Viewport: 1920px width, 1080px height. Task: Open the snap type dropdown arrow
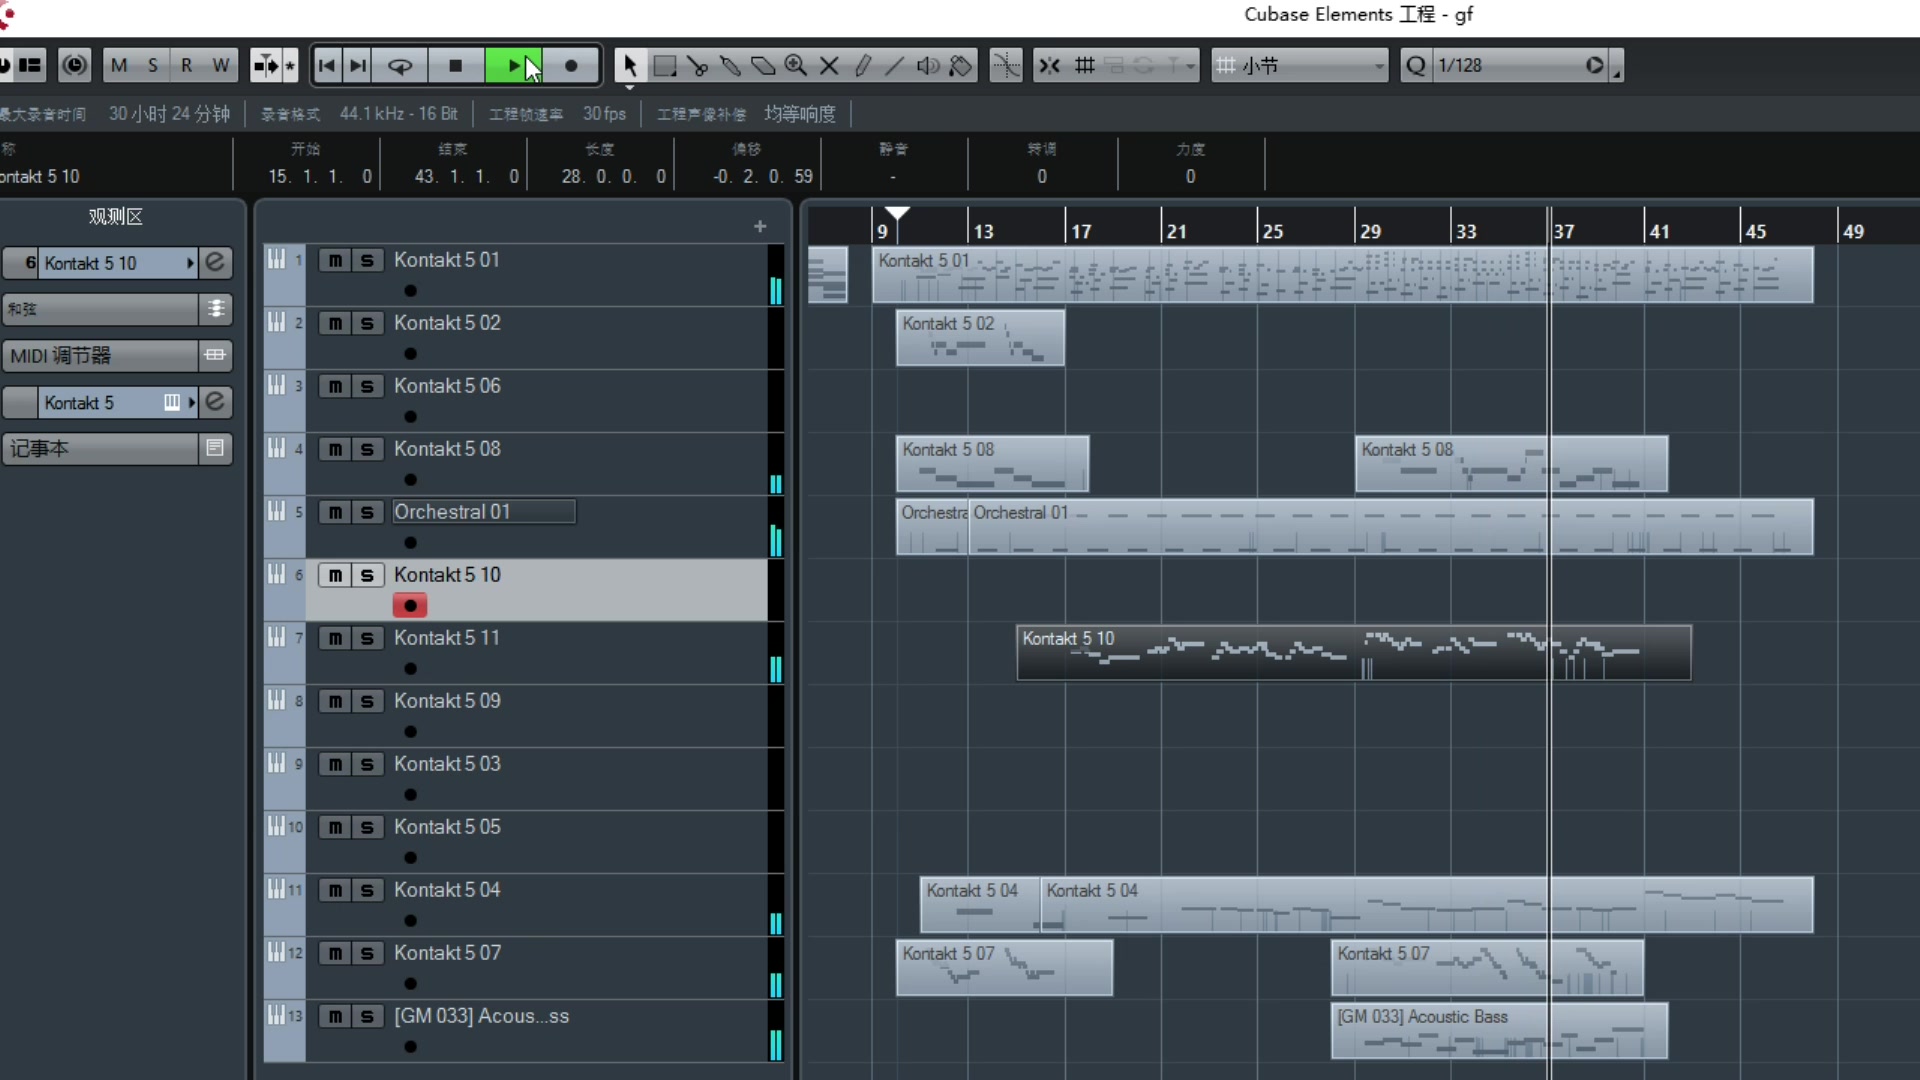tap(1189, 66)
